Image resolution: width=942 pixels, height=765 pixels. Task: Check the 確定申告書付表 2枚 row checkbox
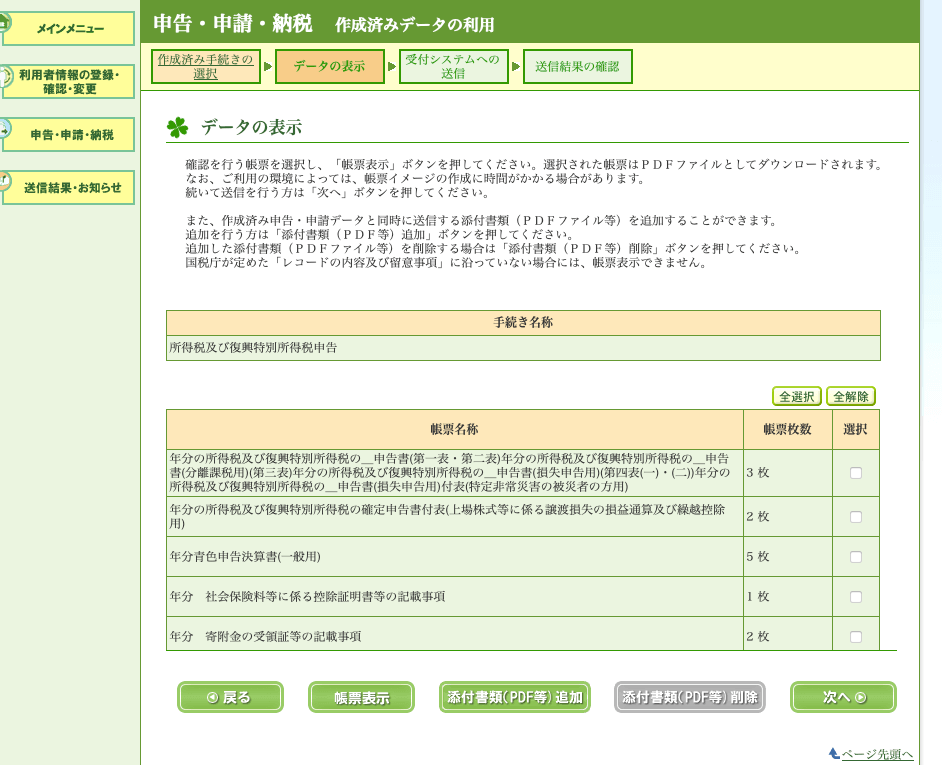click(856, 517)
